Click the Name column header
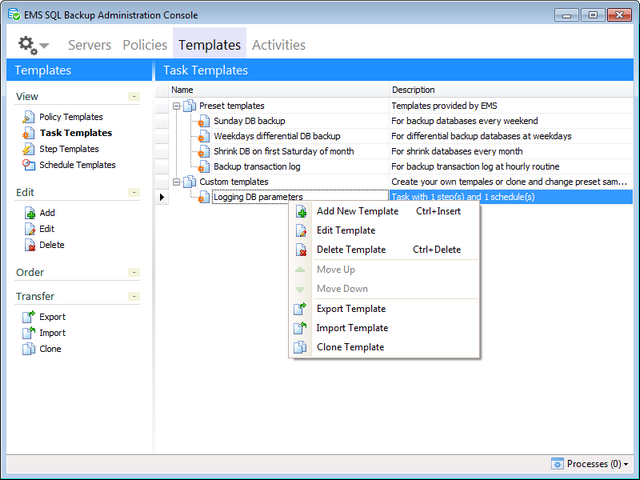Screen dimensions: 640x480 tap(279, 90)
